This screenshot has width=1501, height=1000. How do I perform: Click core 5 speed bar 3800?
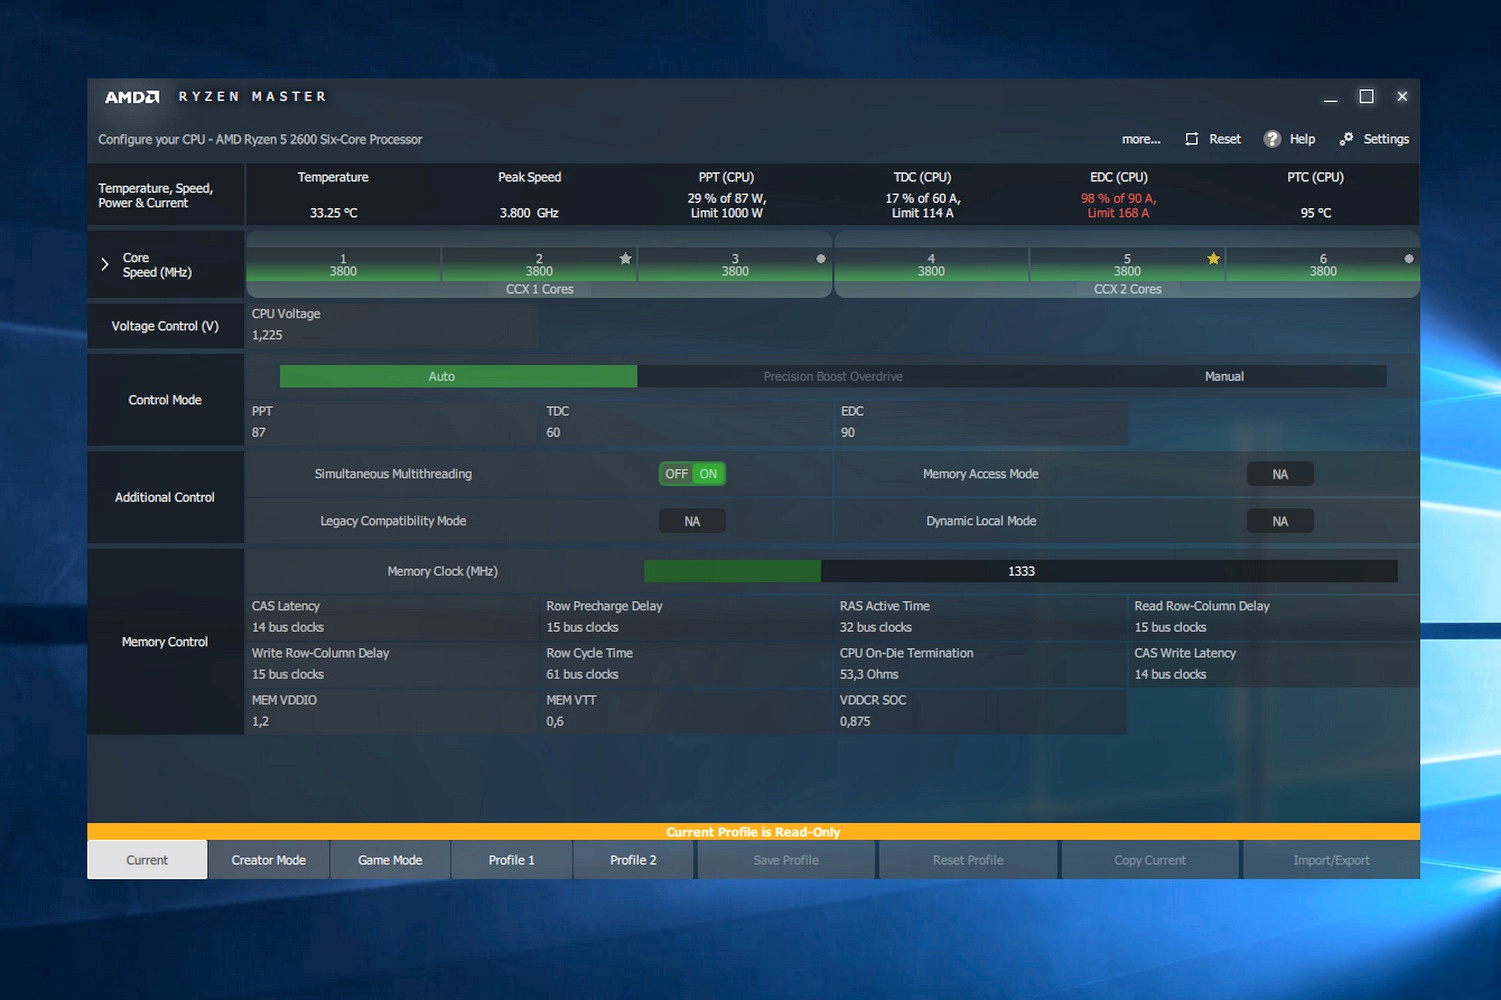(x=1127, y=265)
